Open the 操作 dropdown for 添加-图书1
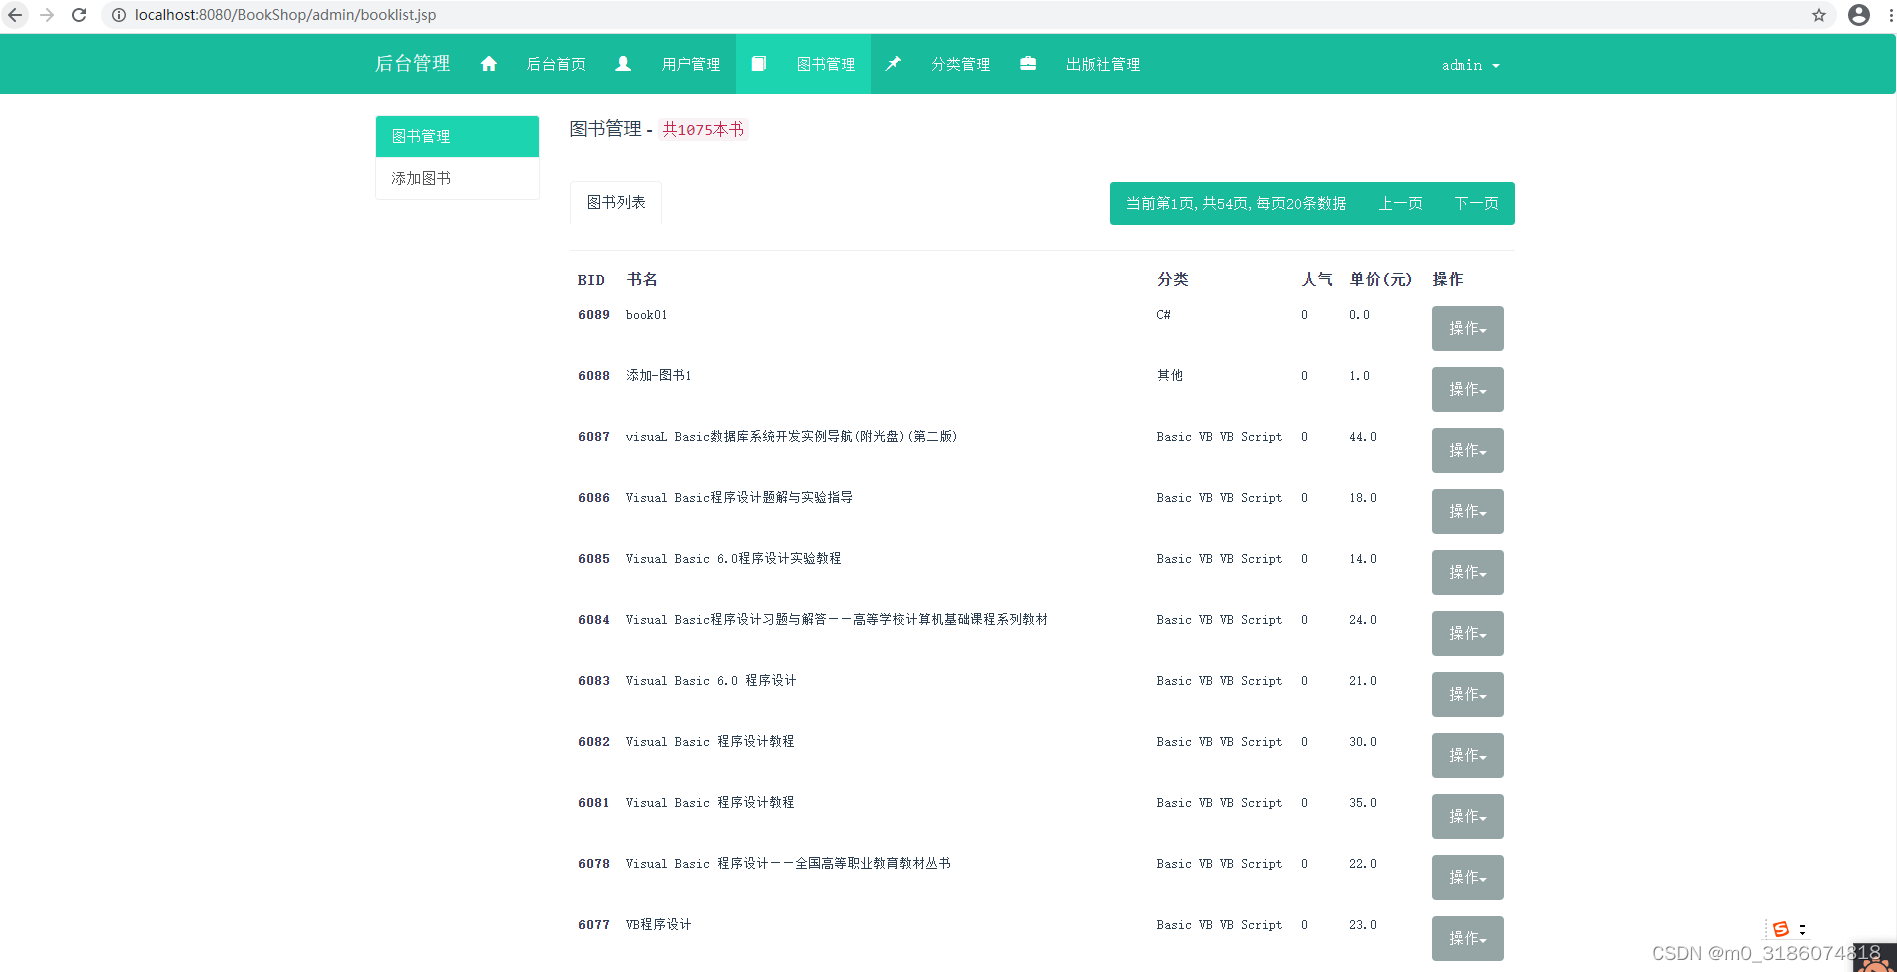 click(x=1467, y=389)
